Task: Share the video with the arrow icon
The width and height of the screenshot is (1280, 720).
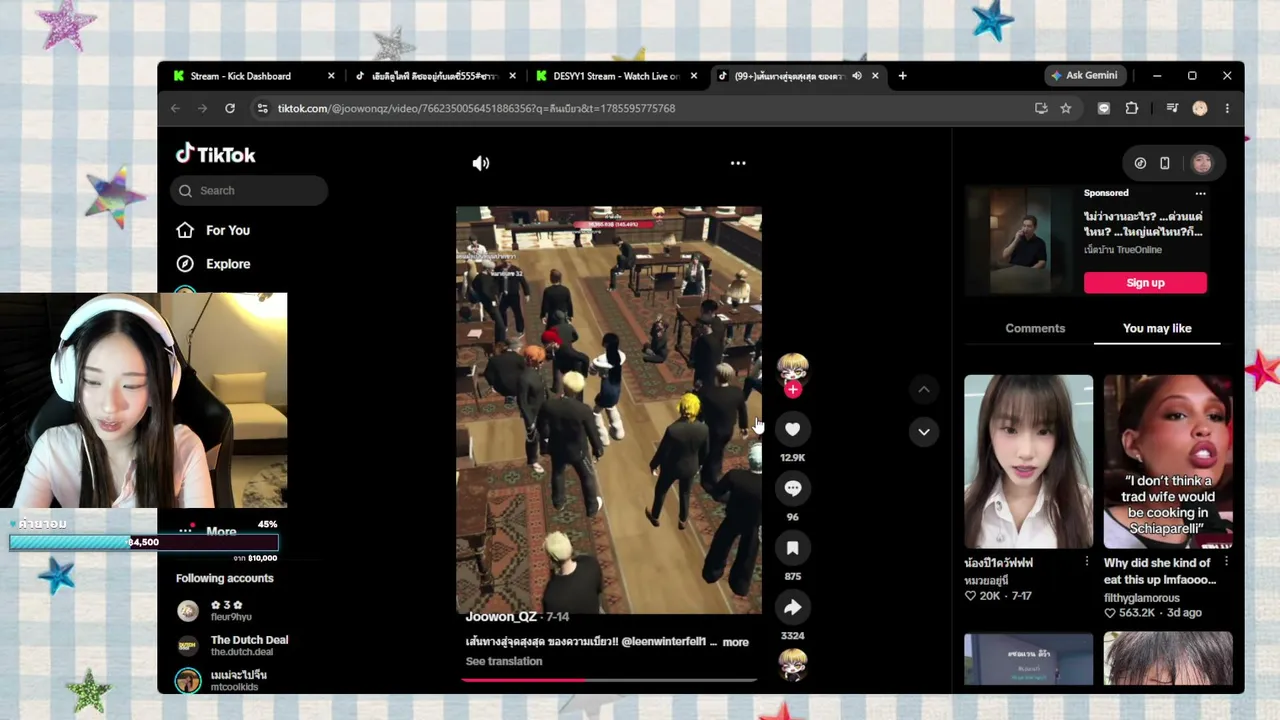Action: pyautogui.click(x=792, y=607)
